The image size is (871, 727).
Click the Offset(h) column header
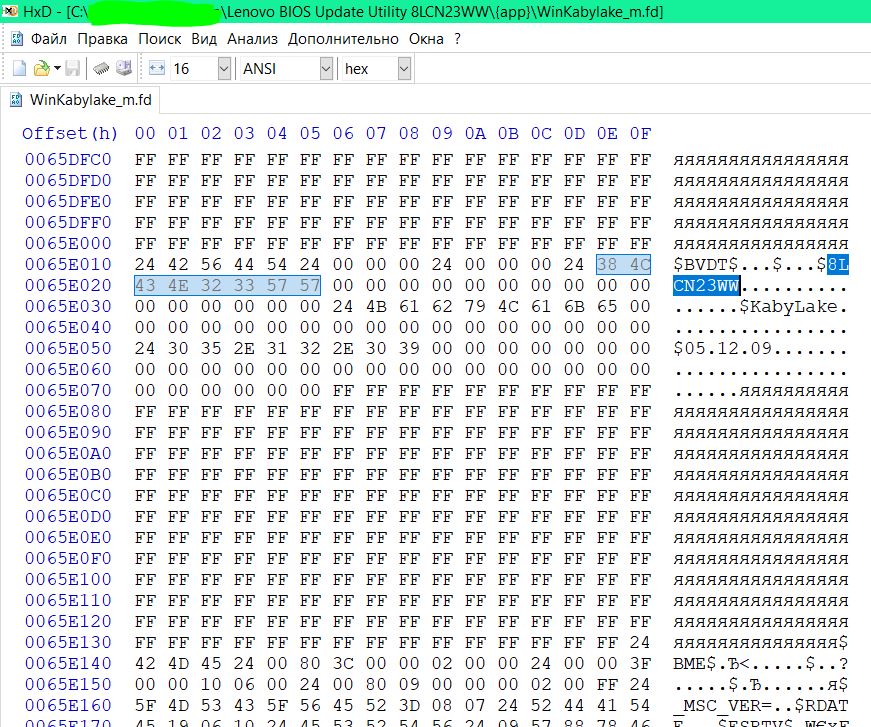(70, 134)
